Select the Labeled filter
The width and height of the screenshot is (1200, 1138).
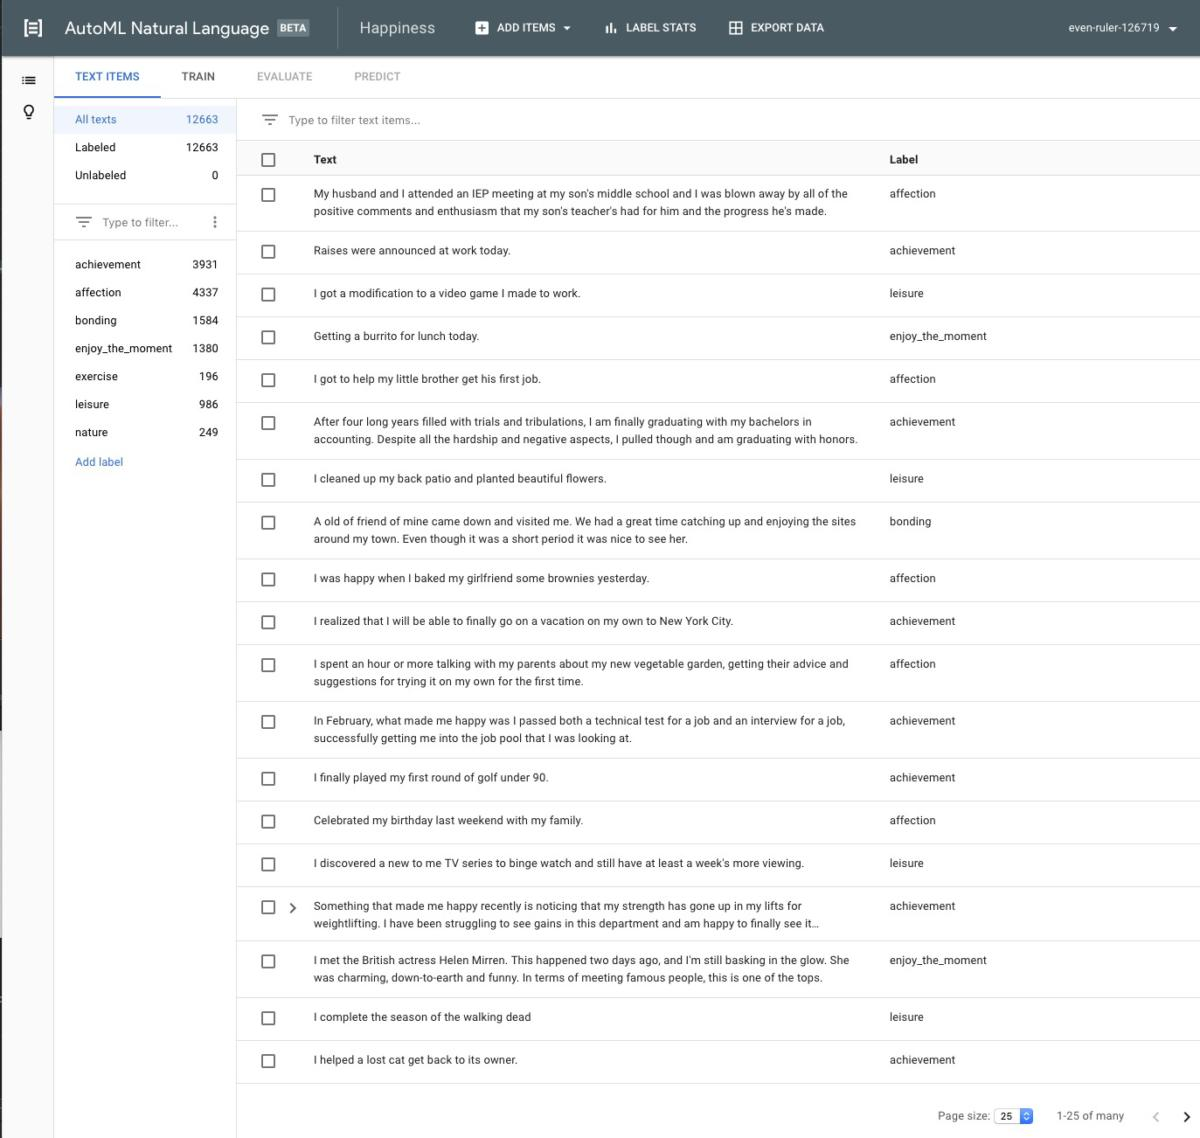tap(145, 147)
